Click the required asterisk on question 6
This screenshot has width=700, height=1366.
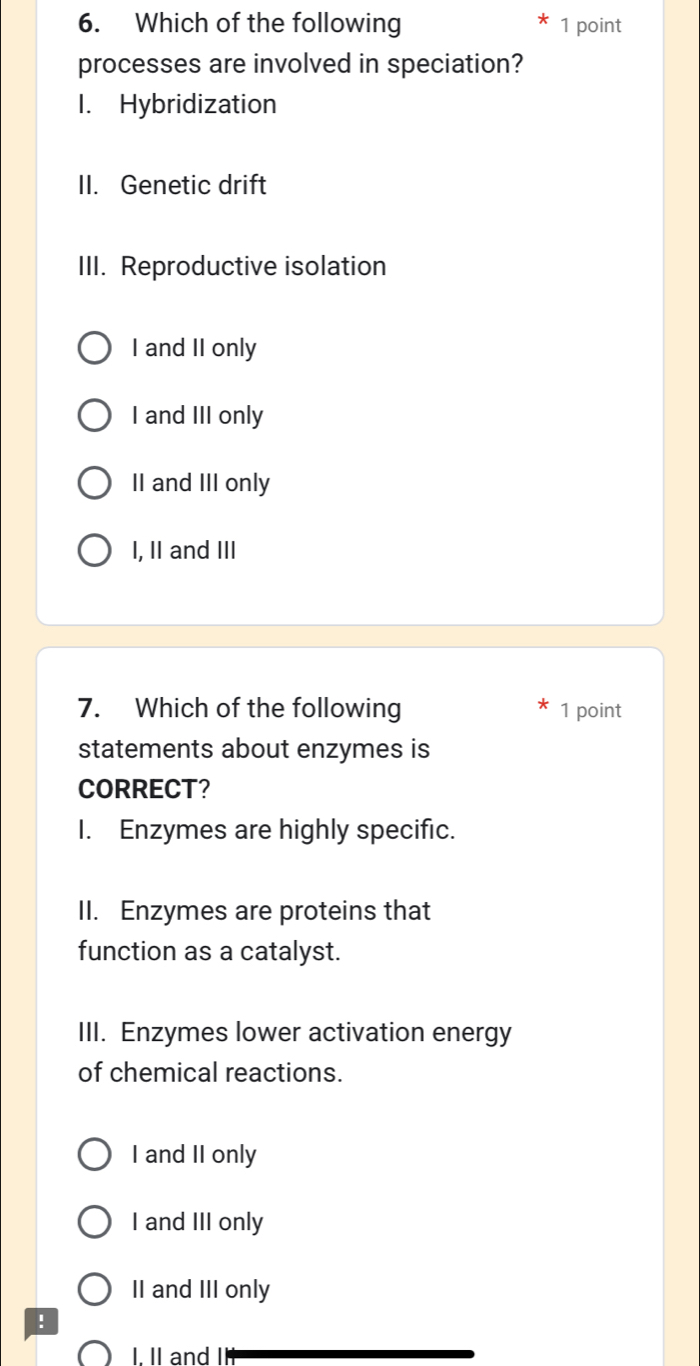click(x=541, y=21)
